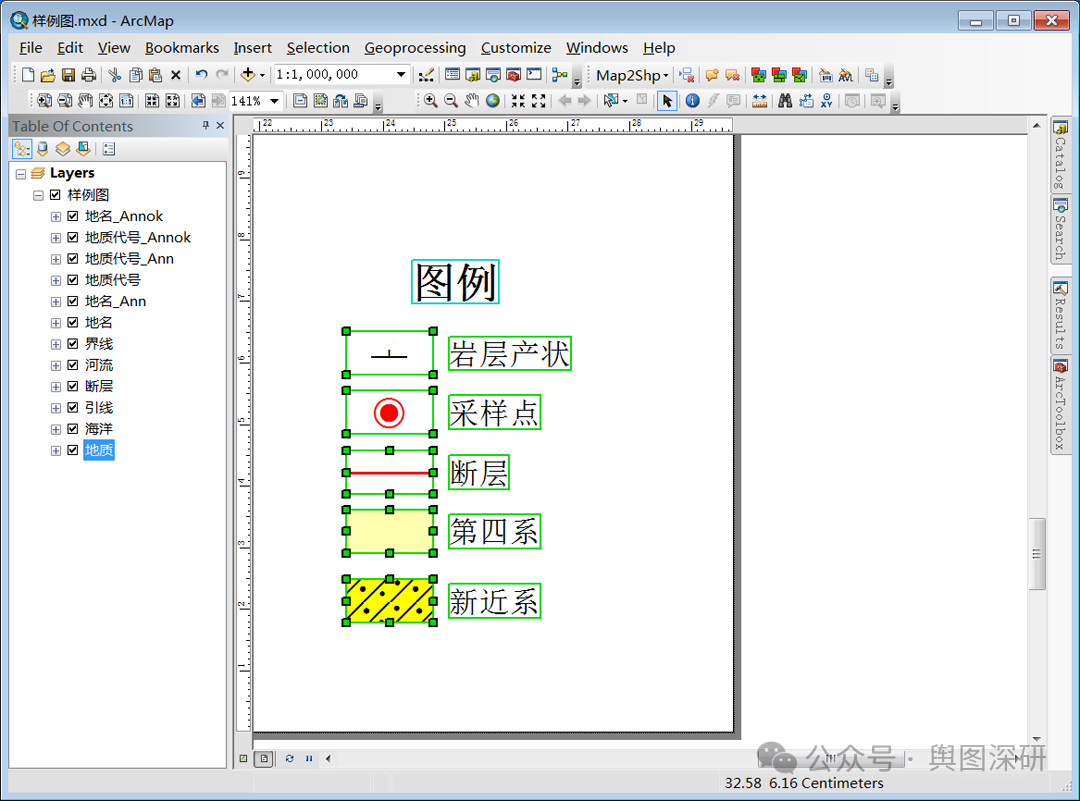Switch to List By Visibility in Table Of Contents
This screenshot has height=801, width=1080.
pos(63,149)
